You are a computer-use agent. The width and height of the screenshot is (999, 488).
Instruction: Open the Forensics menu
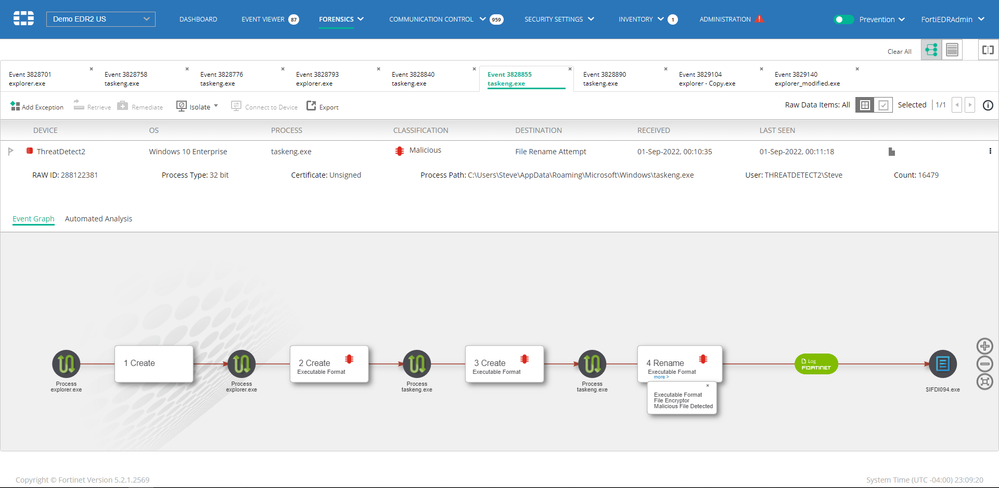341,19
